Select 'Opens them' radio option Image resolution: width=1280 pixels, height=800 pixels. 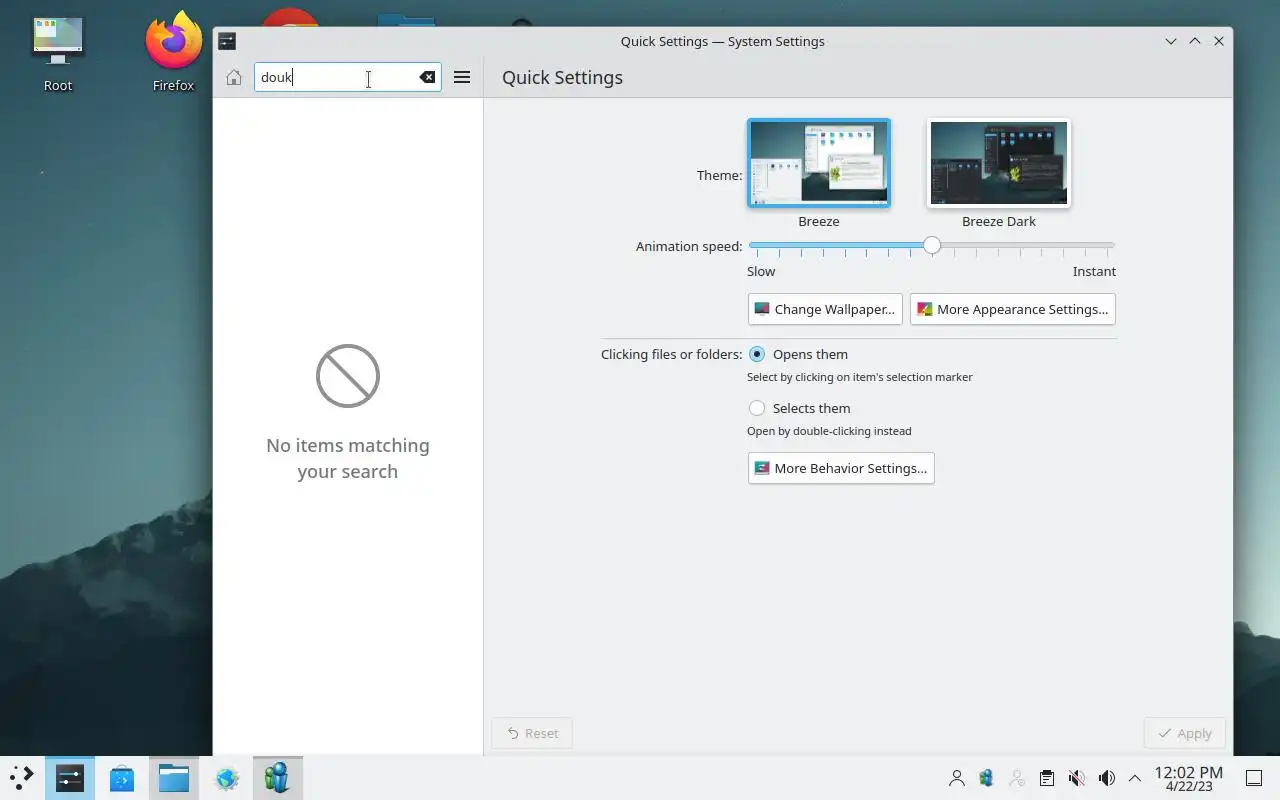[x=757, y=354]
